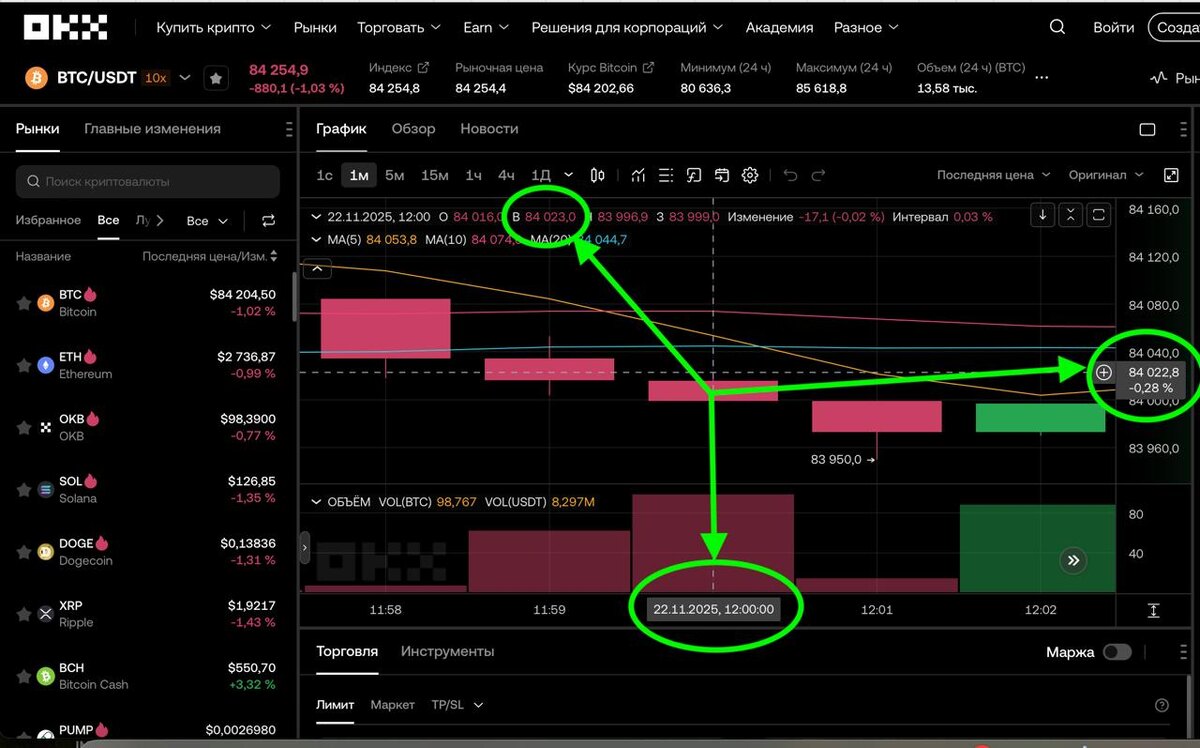Image resolution: width=1200 pixels, height=748 pixels.
Task: Favorite the Solana row star
Action: tap(24, 489)
